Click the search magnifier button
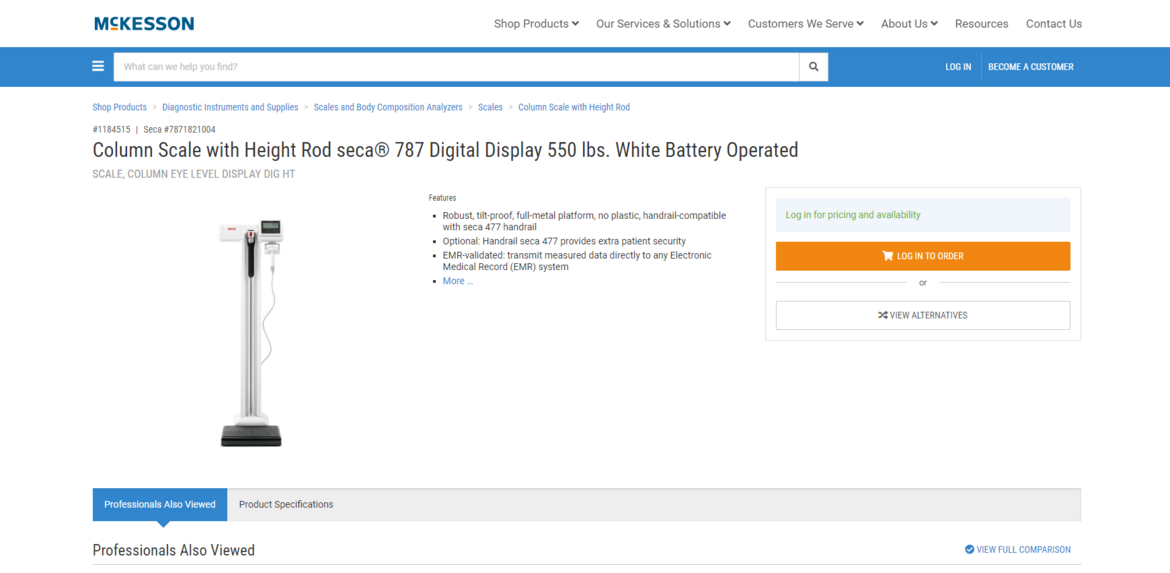Viewport: 1170px width, 573px height. point(813,66)
